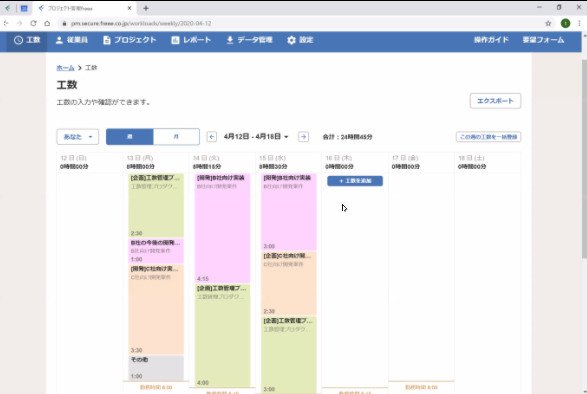Click the blue + 工数を追加 button
Image resolution: width=587 pixels, height=394 pixels.
pos(355,181)
